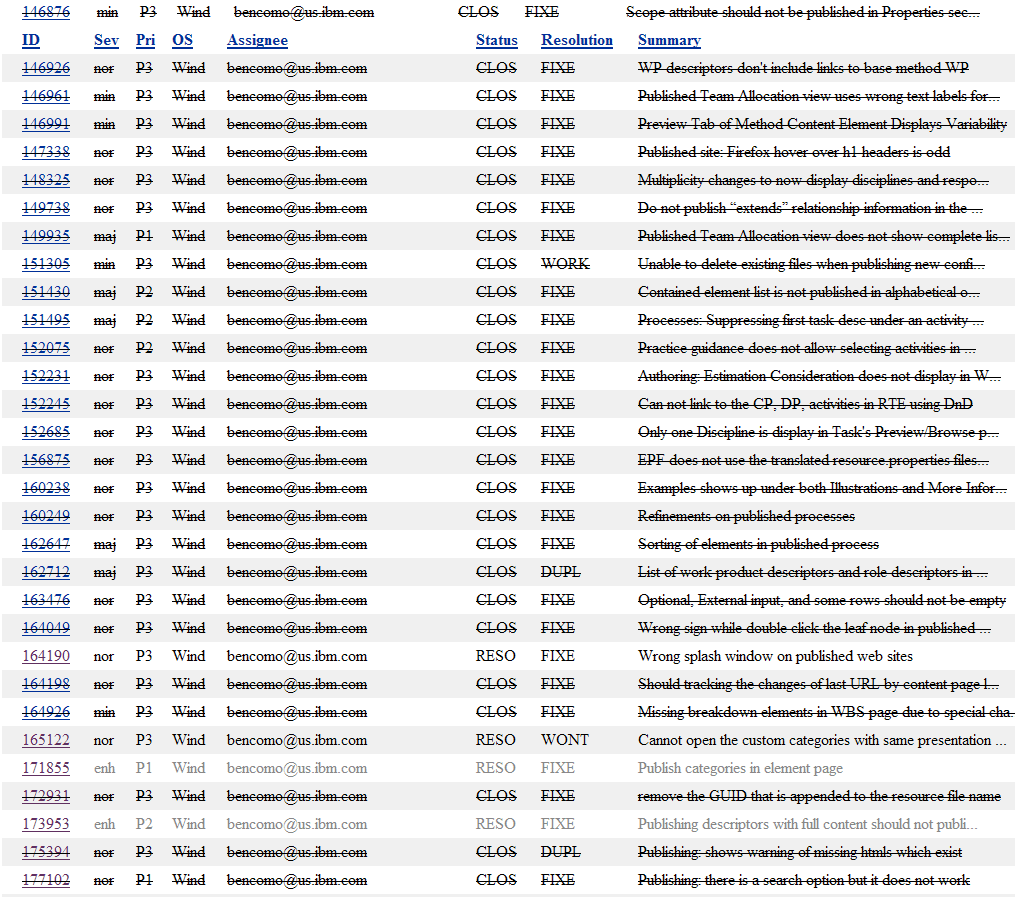Open bug 160249
The image size is (1015, 897).
coord(46,516)
